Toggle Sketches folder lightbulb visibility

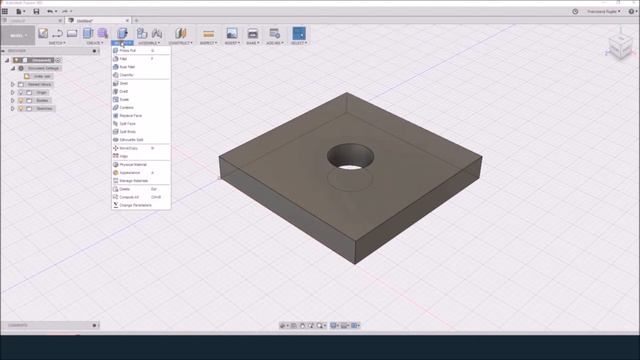click(21, 109)
